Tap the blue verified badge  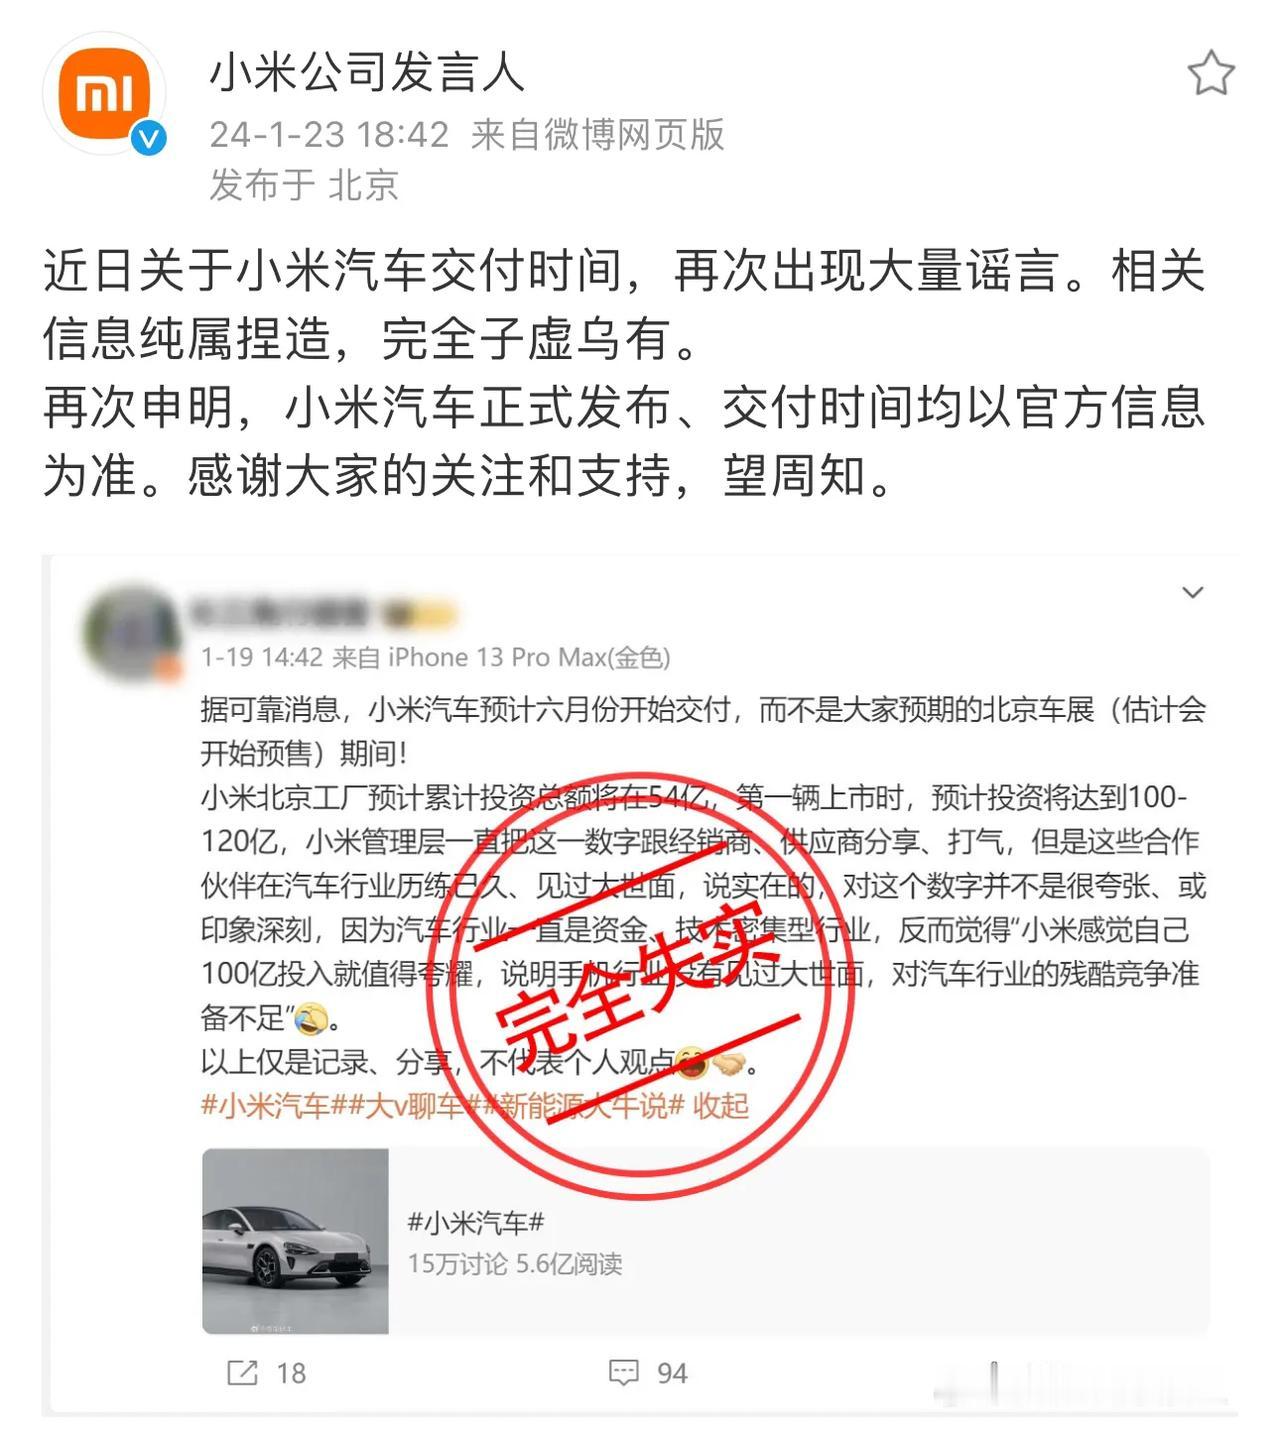tap(149, 138)
